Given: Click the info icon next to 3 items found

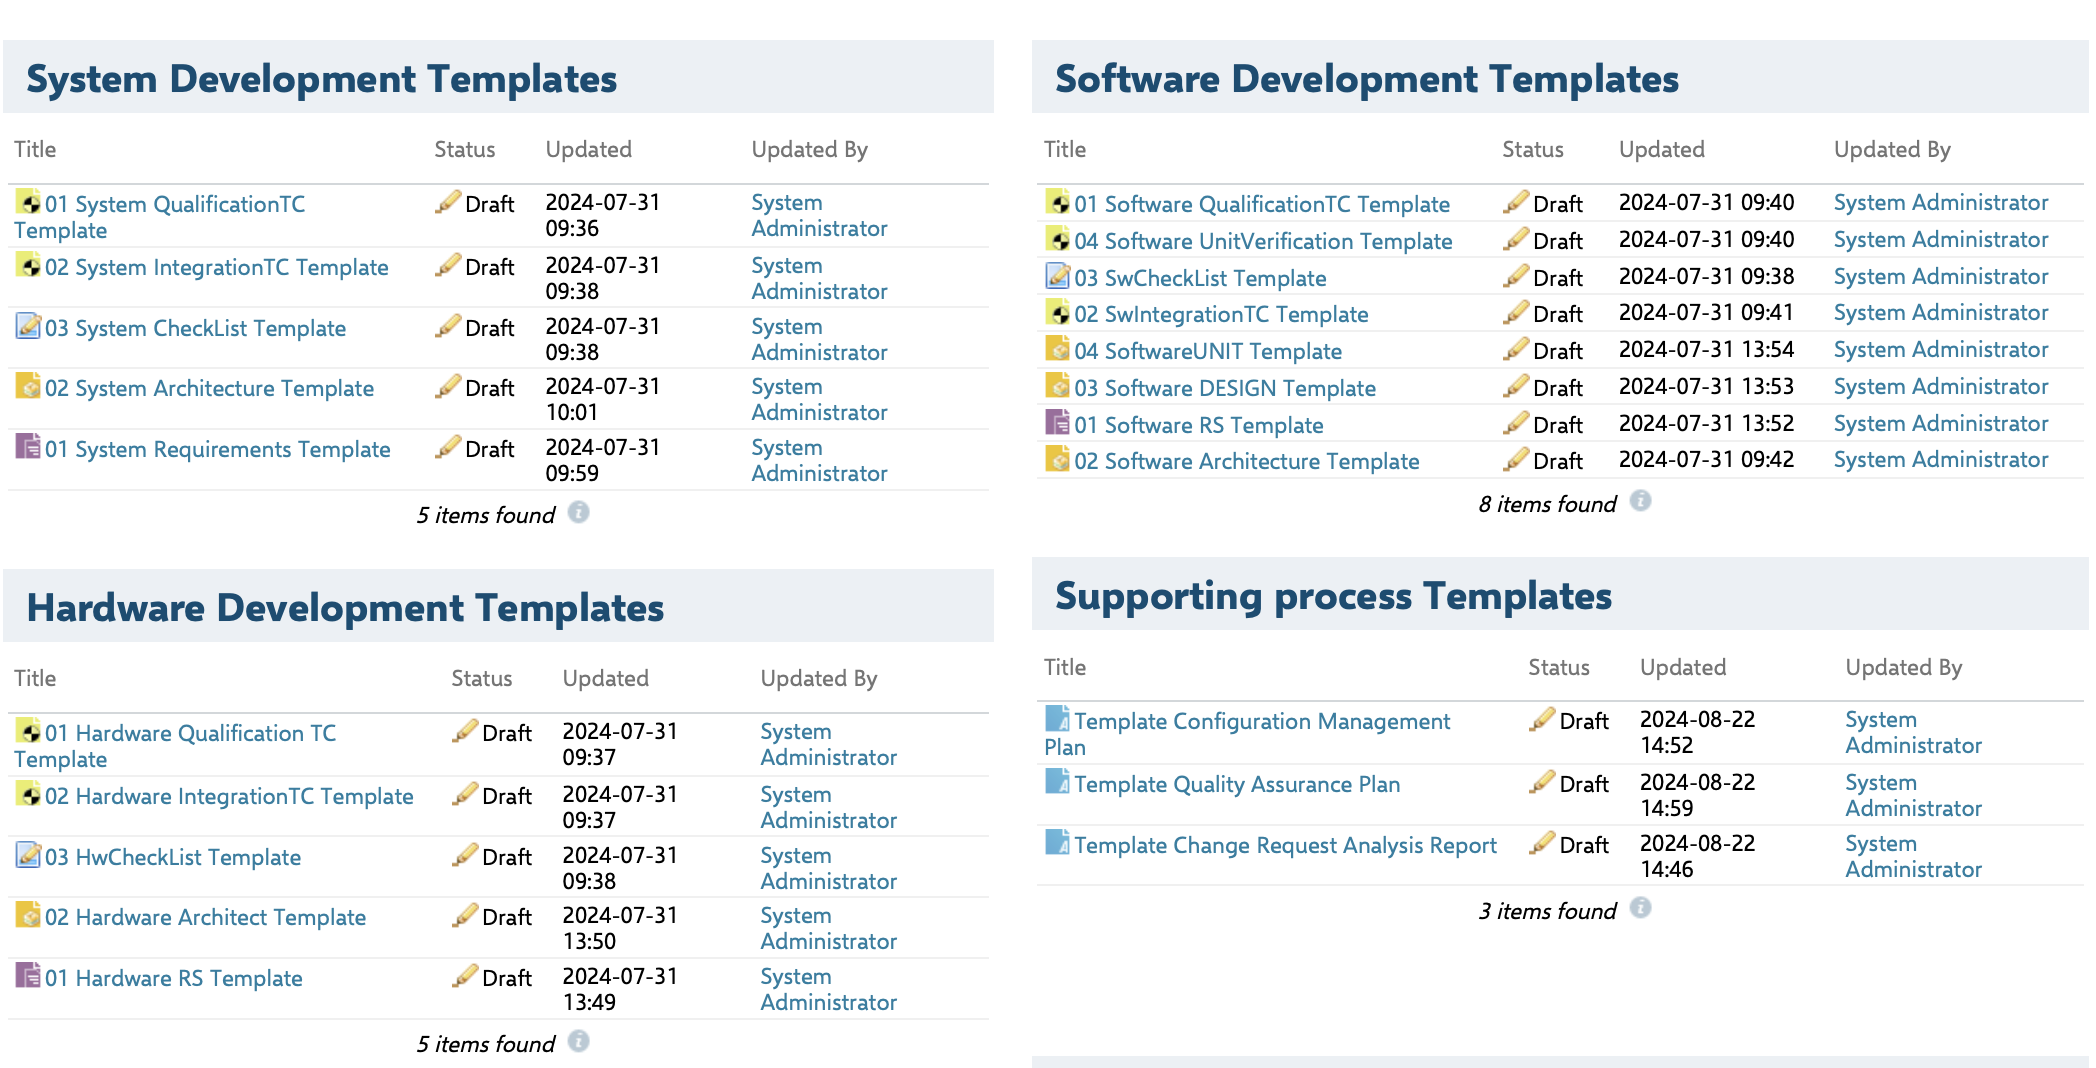Looking at the screenshot, I should [x=1641, y=908].
